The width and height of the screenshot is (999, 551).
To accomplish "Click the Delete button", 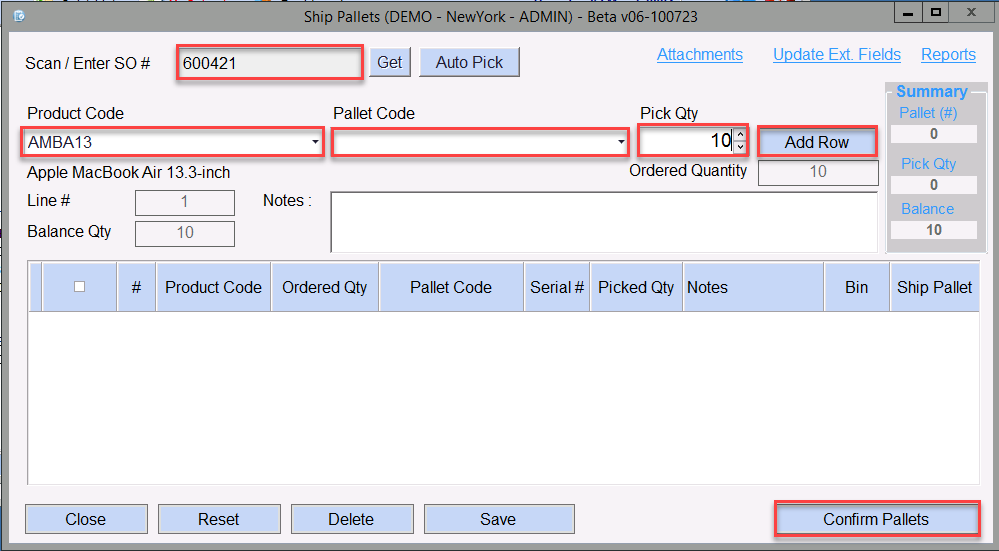I will tap(351, 519).
